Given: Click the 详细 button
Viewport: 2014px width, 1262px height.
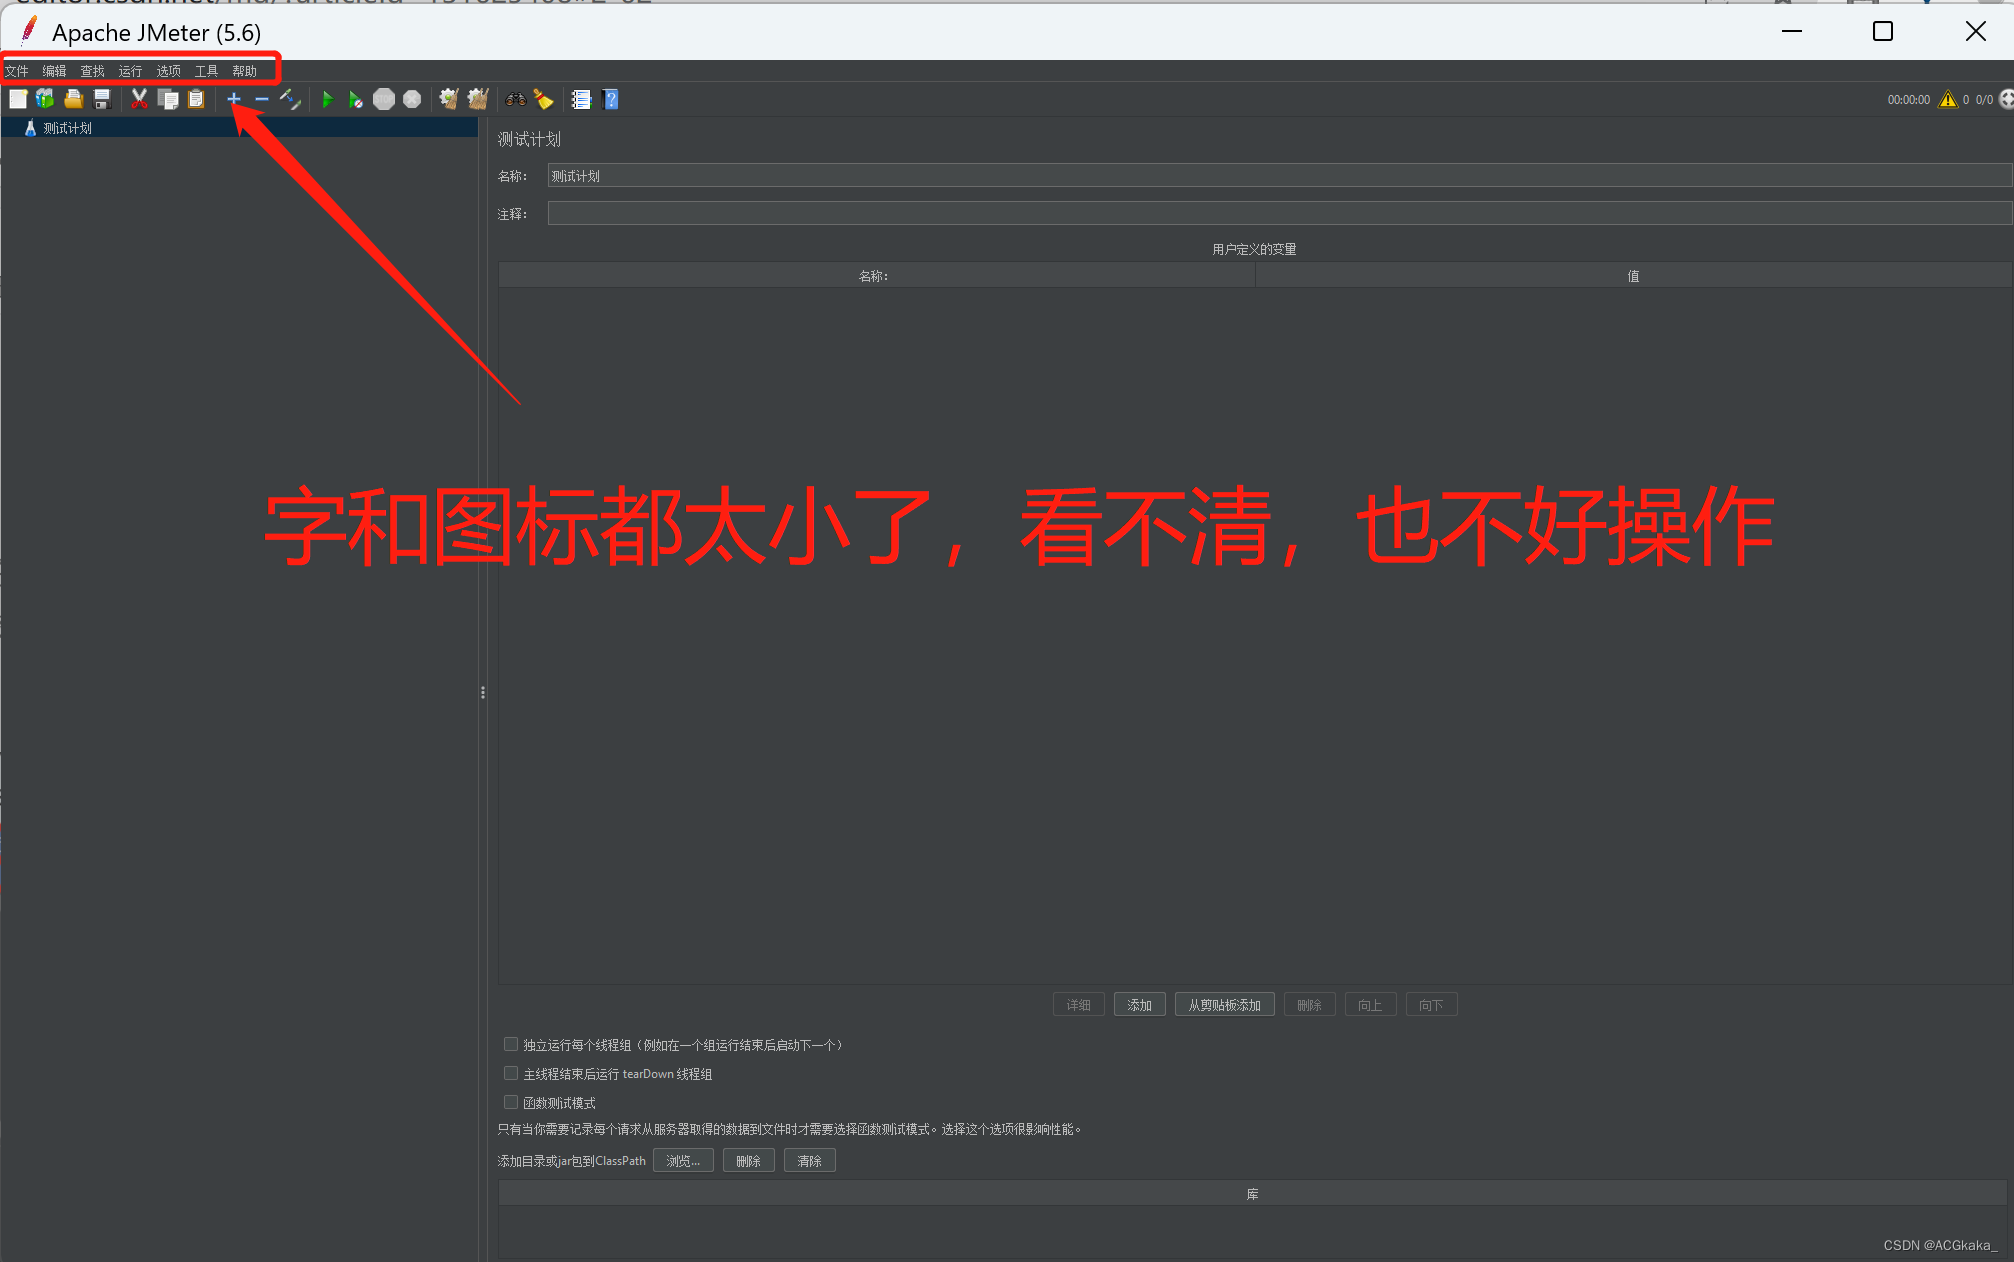Looking at the screenshot, I should (1079, 1005).
